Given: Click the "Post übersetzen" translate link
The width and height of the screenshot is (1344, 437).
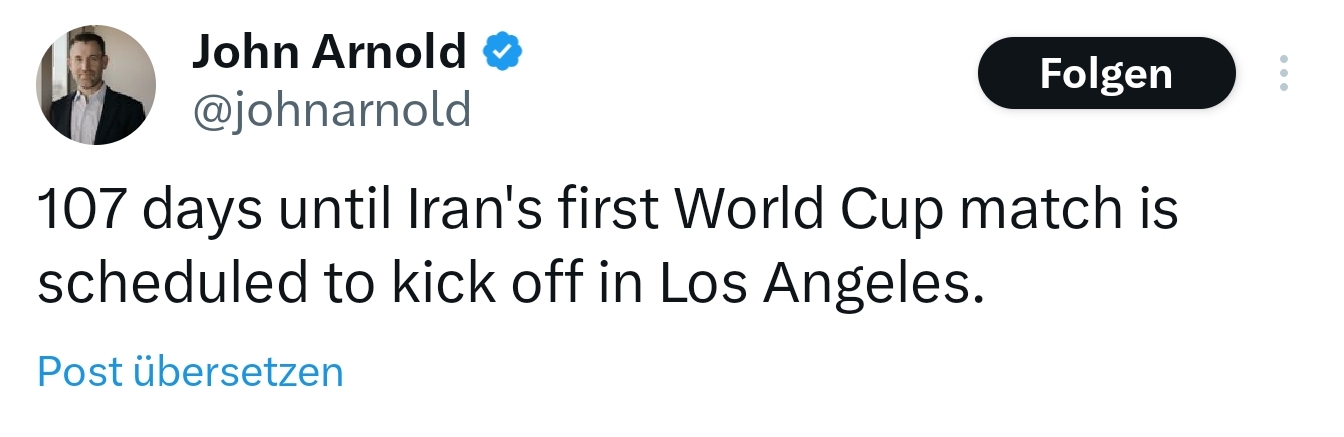Looking at the screenshot, I should click(190, 372).
